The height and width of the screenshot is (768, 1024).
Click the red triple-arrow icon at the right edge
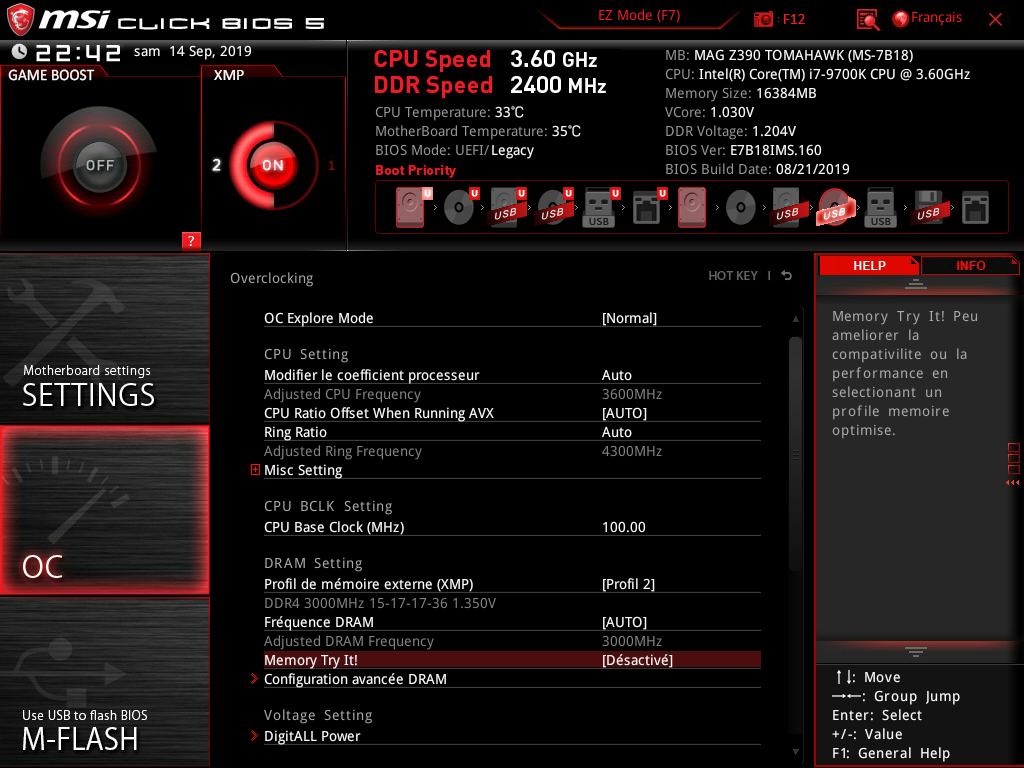[x=1013, y=483]
